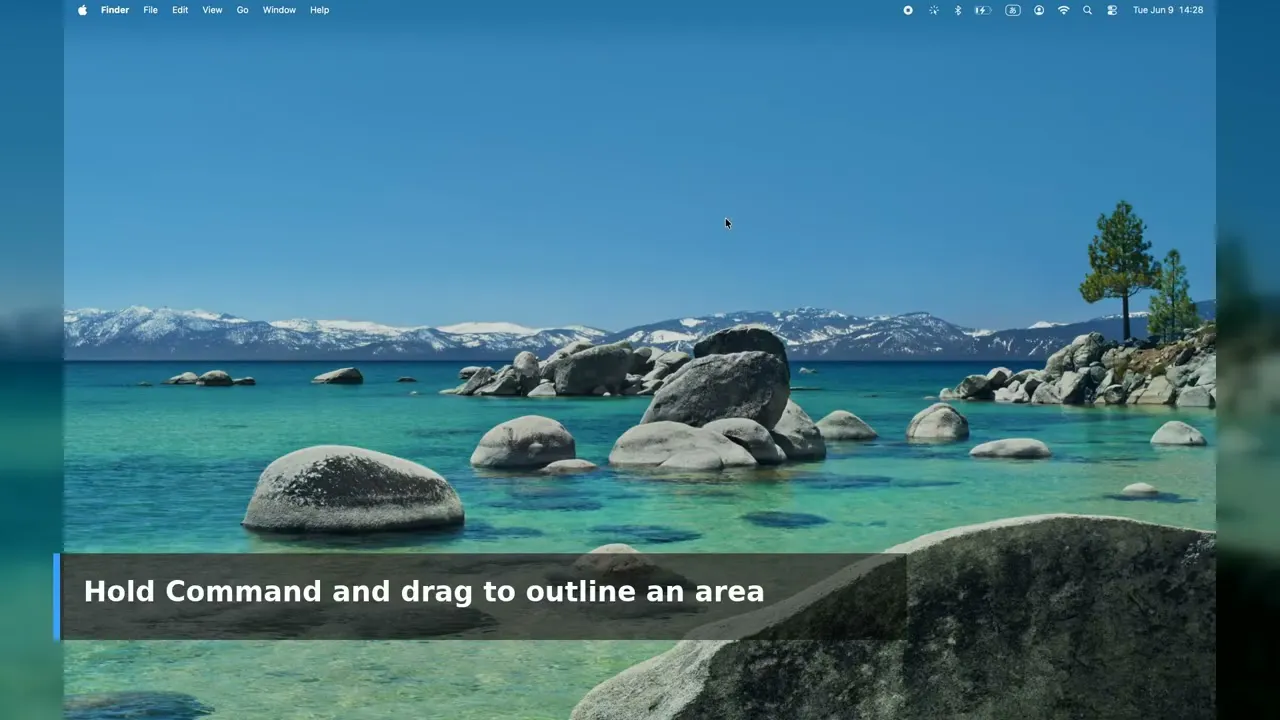Open the View menu
Viewport: 1280px width, 720px height.
pyautogui.click(x=212, y=10)
